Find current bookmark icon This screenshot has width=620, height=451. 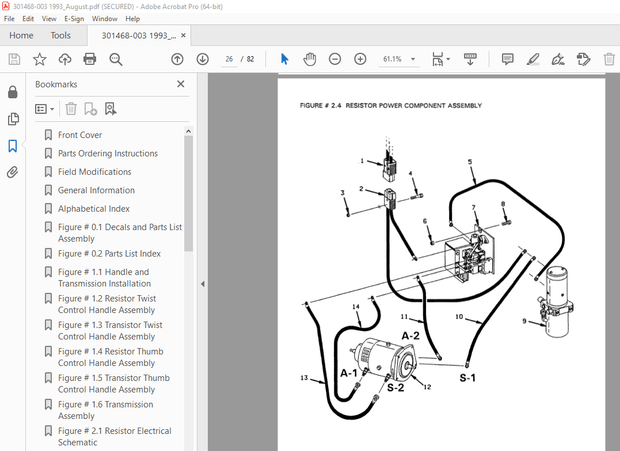coord(110,109)
